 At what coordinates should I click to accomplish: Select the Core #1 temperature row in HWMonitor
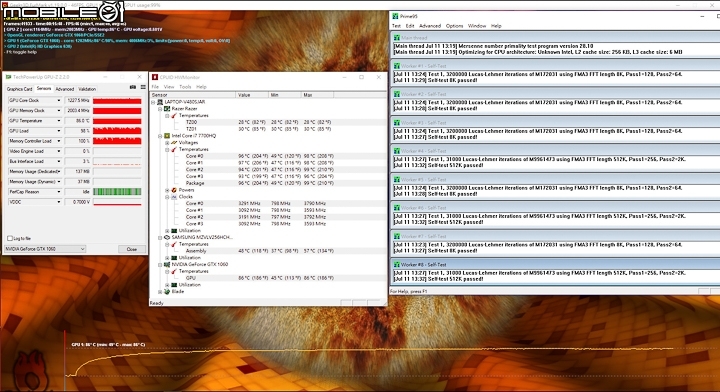[268, 163]
